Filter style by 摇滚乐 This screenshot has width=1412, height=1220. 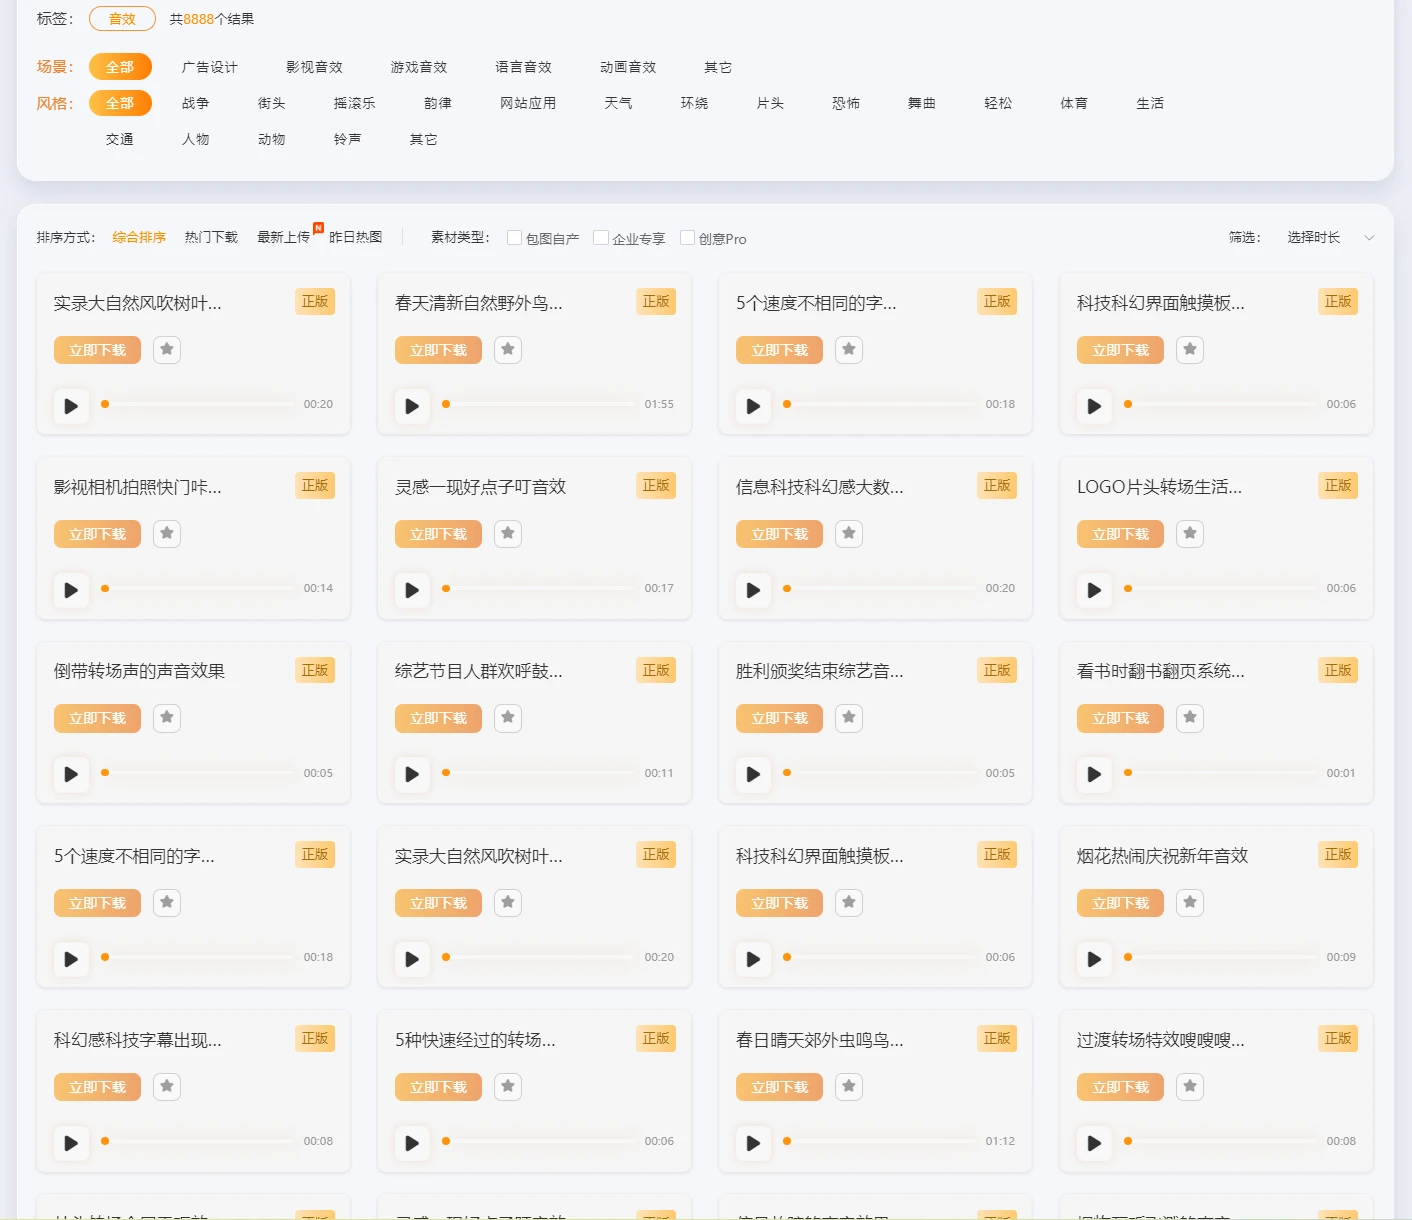pos(355,103)
